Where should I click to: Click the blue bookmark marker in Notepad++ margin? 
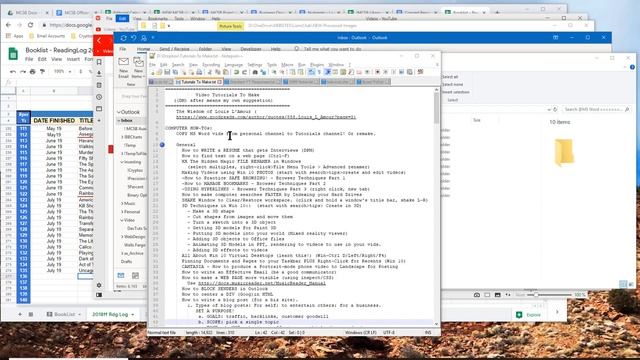click(x=162, y=144)
